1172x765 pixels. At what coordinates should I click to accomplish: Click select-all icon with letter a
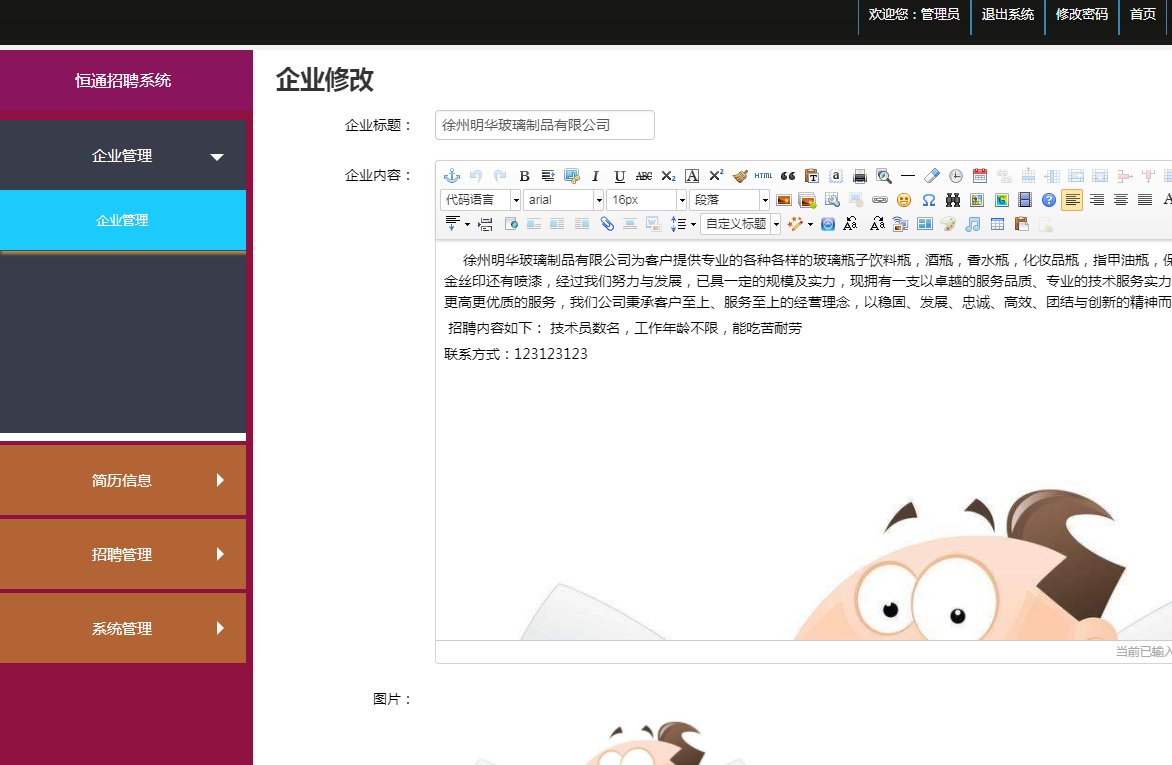836,176
